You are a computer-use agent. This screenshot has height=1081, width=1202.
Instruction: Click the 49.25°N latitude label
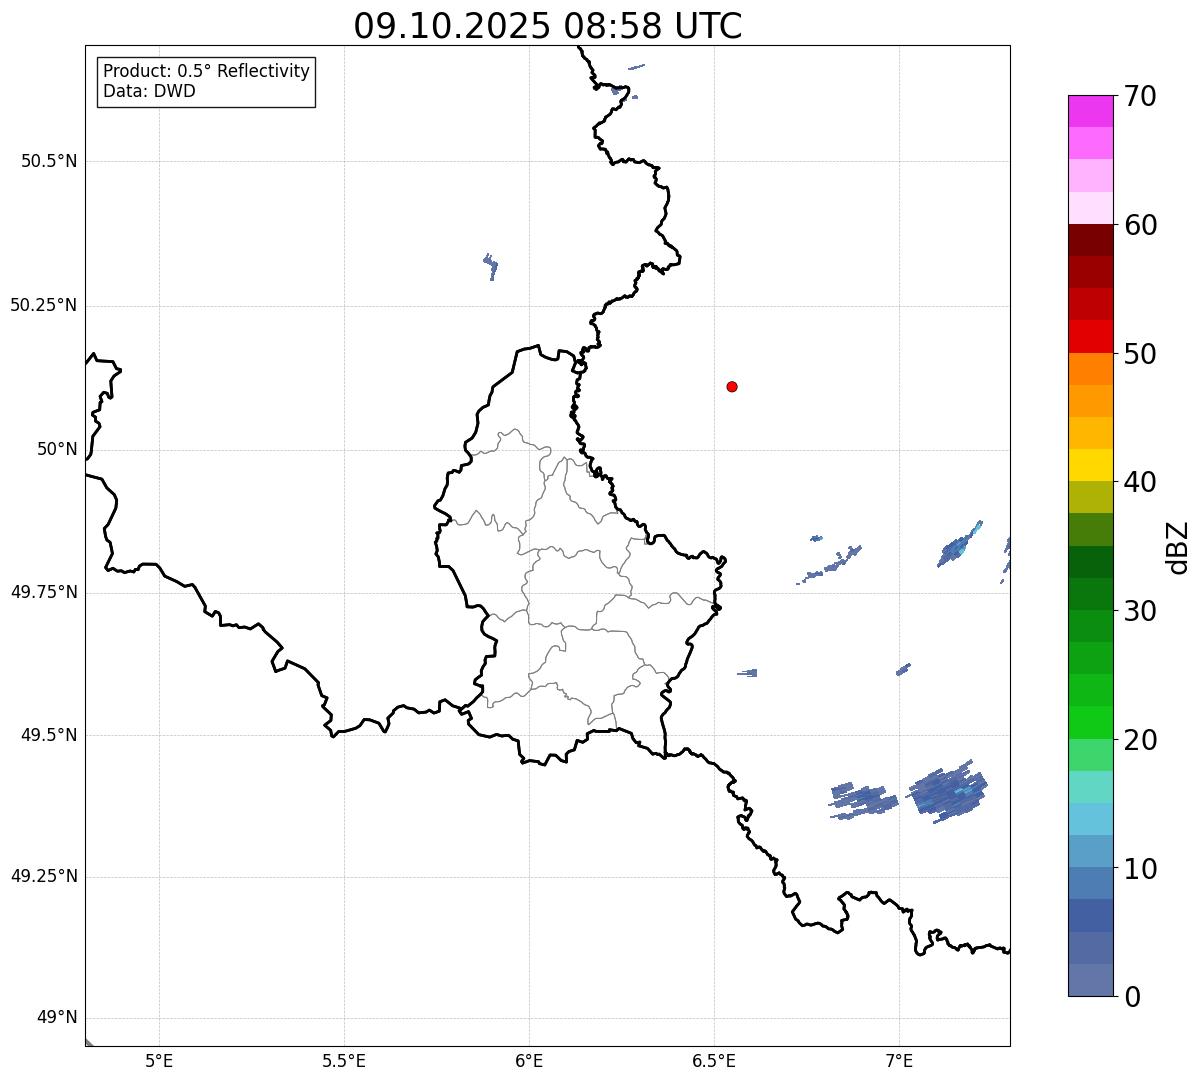43,876
